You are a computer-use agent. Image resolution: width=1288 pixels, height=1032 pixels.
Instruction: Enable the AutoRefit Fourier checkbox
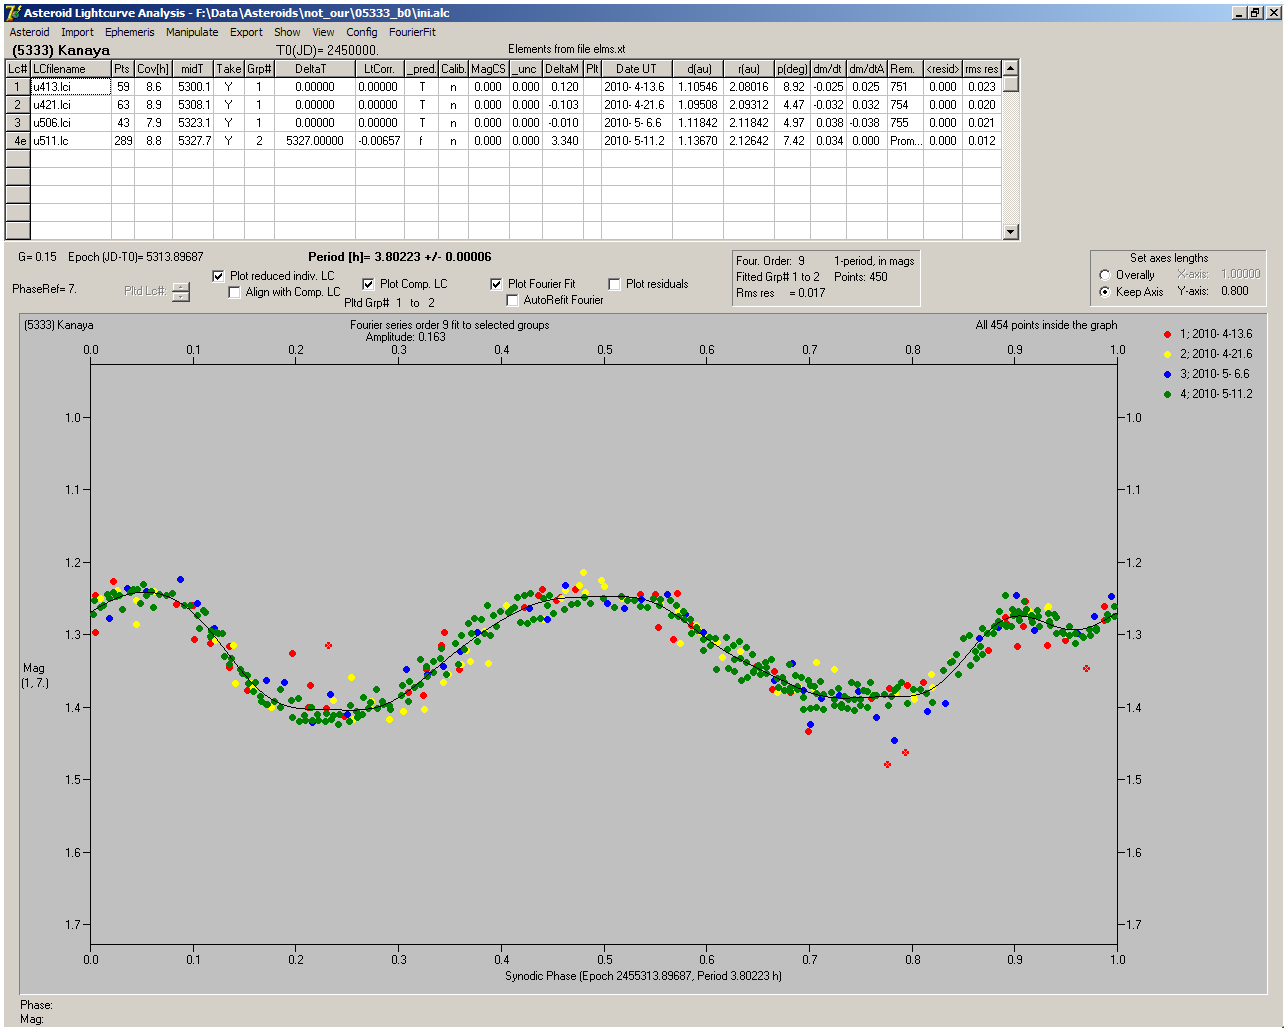pyautogui.click(x=513, y=300)
